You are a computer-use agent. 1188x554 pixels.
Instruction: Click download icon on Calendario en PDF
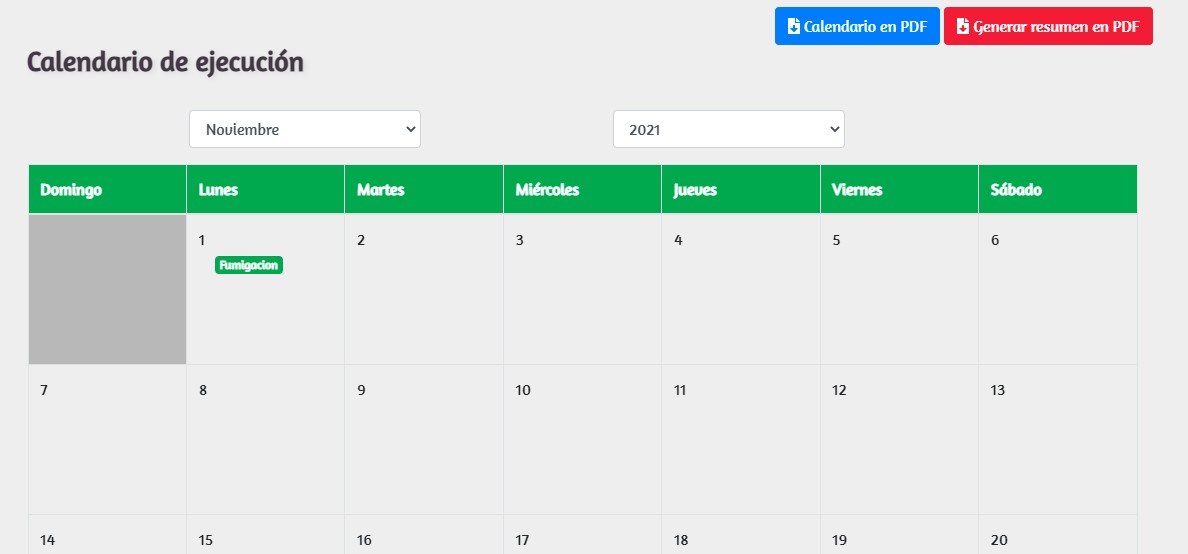coord(794,27)
